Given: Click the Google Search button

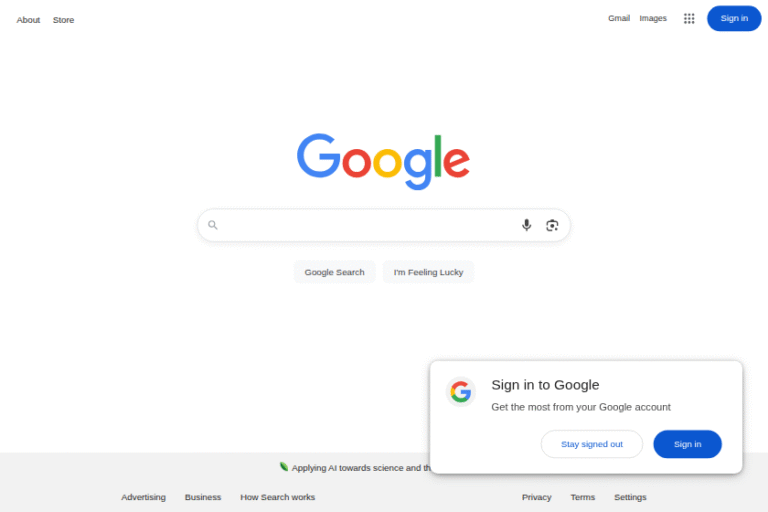Looking at the screenshot, I should click(335, 272).
